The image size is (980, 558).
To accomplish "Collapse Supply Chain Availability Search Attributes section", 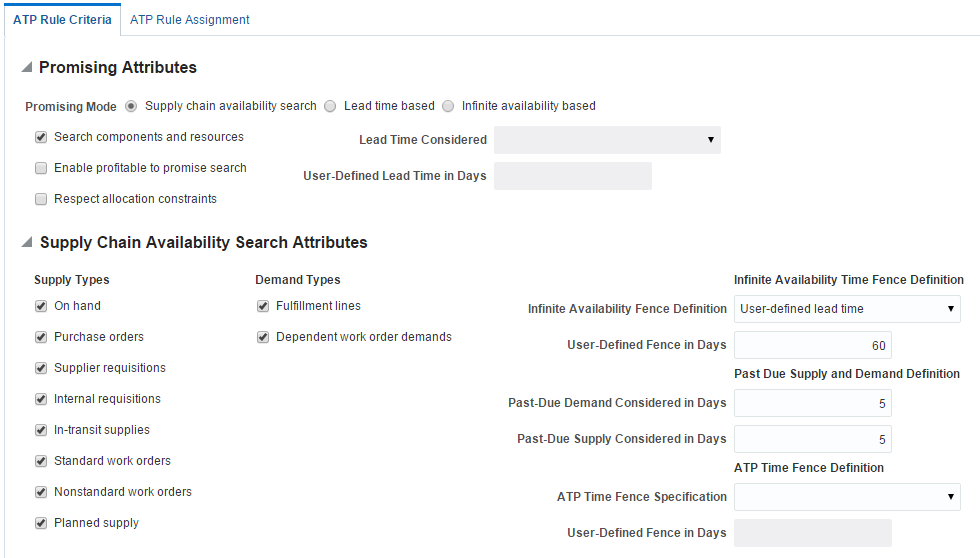I will [x=26, y=243].
